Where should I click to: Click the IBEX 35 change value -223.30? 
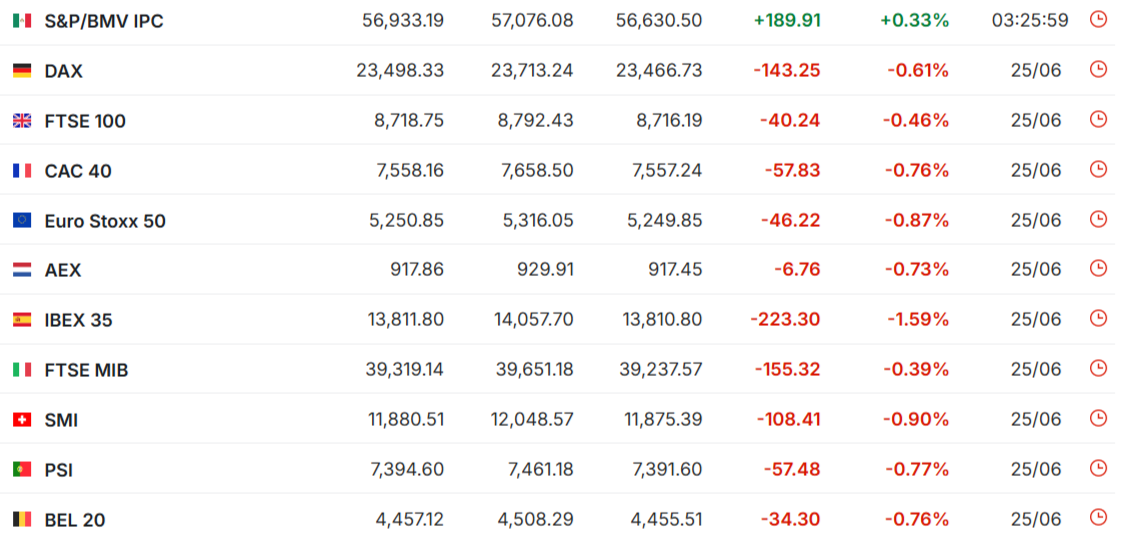(x=785, y=319)
